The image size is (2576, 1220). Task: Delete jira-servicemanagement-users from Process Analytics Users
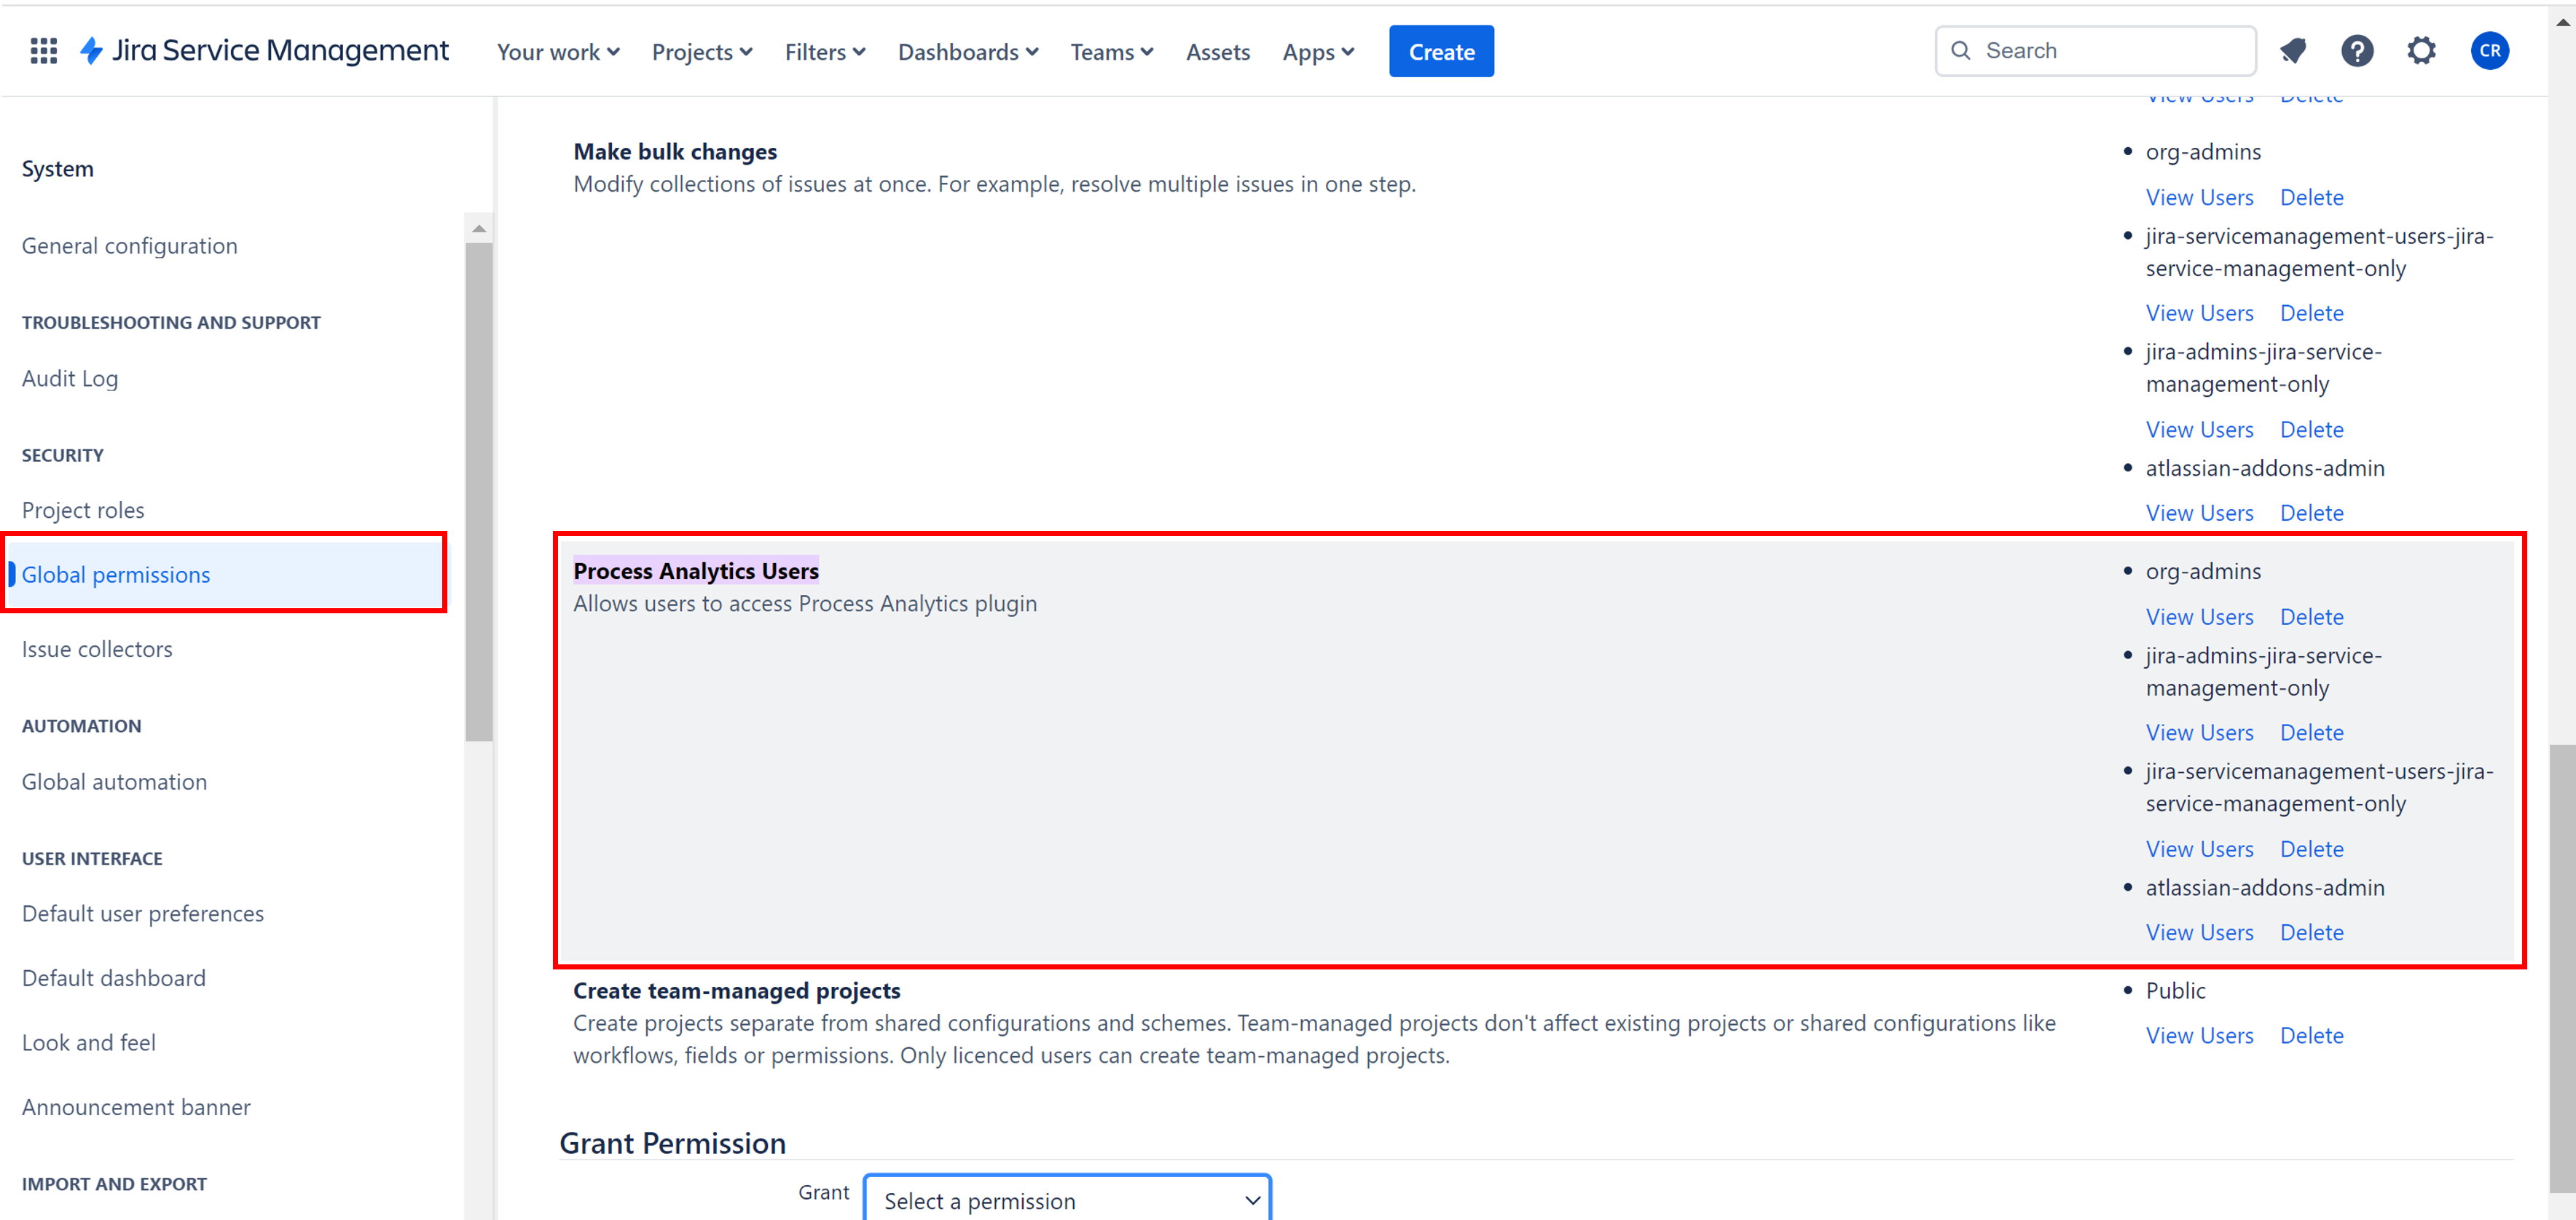2311,849
